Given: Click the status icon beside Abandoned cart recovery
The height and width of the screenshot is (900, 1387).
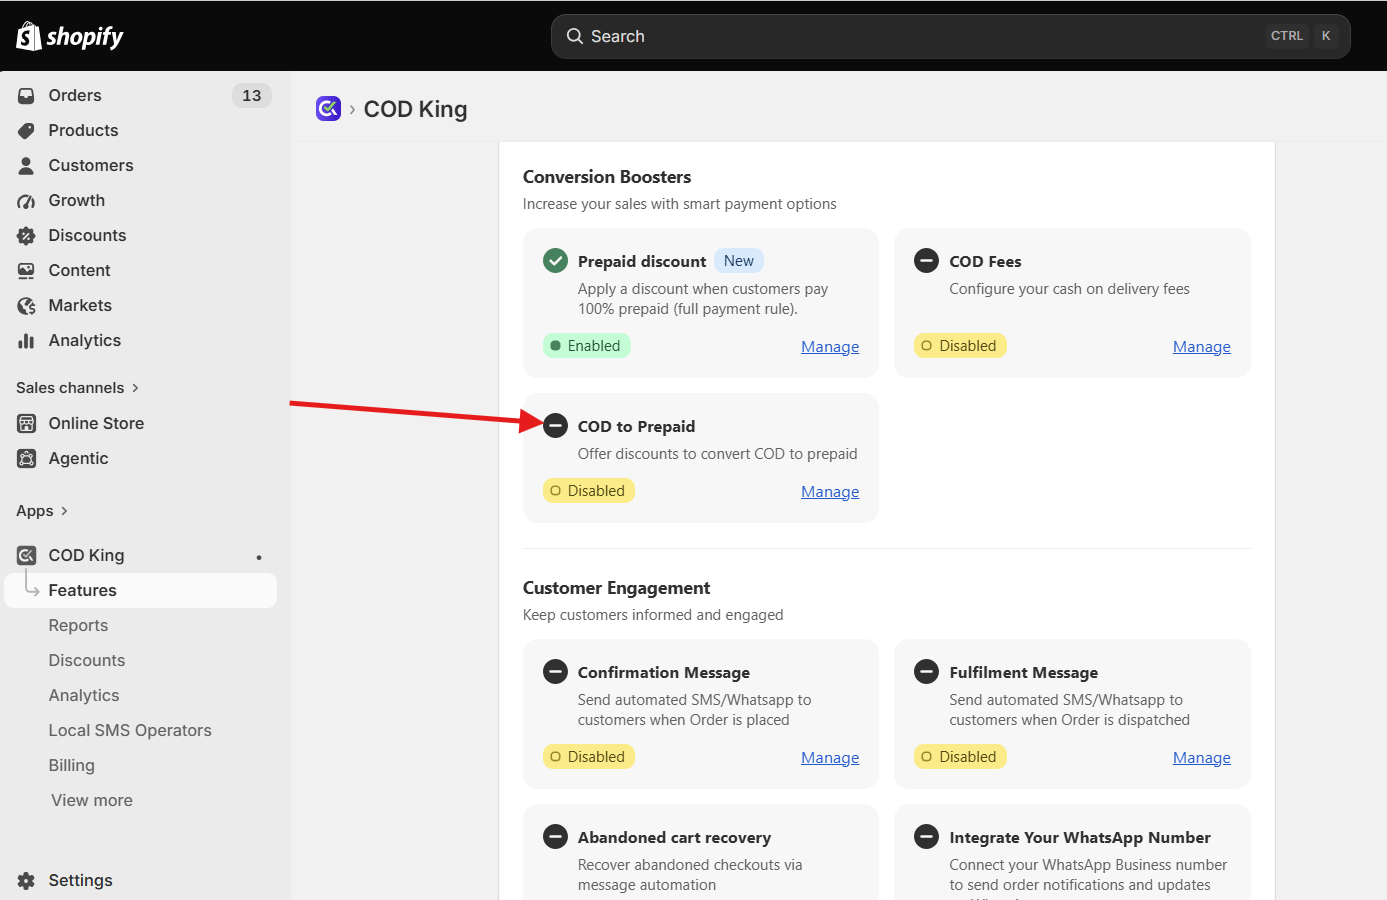Looking at the screenshot, I should click(x=555, y=837).
